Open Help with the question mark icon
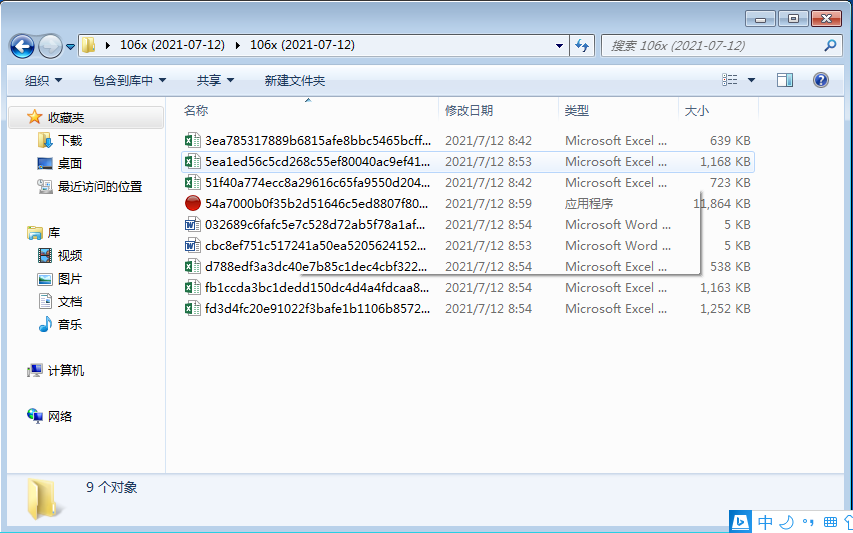Image resolution: width=853 pixels, height=533 pixels. pyautogui.click(x=820, y=80)
